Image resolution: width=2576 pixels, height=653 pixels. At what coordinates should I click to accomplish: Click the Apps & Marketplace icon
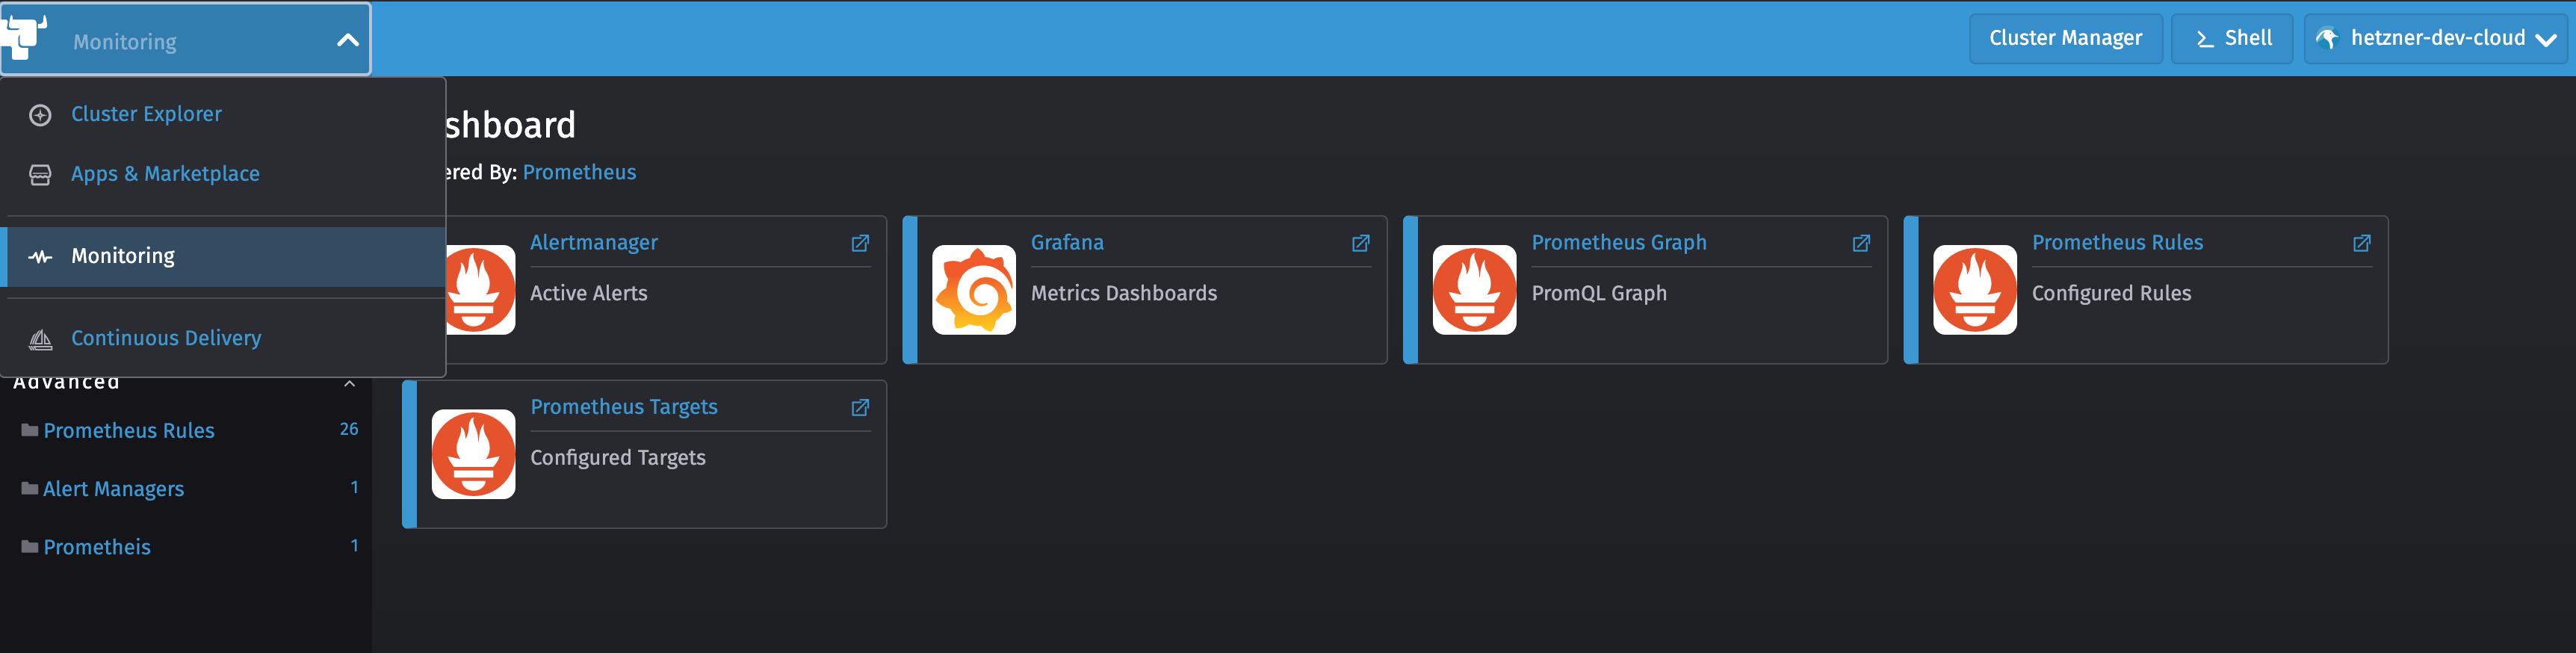(40, 173)
